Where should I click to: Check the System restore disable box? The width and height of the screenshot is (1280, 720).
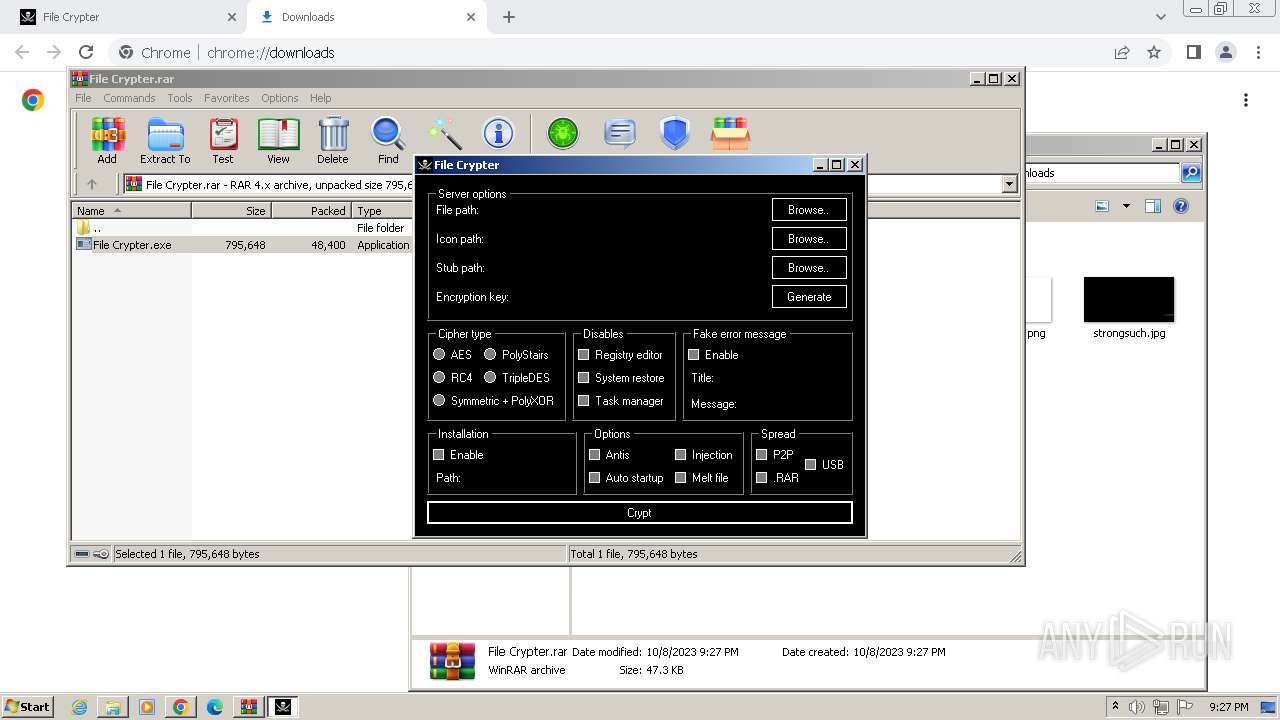584,377
